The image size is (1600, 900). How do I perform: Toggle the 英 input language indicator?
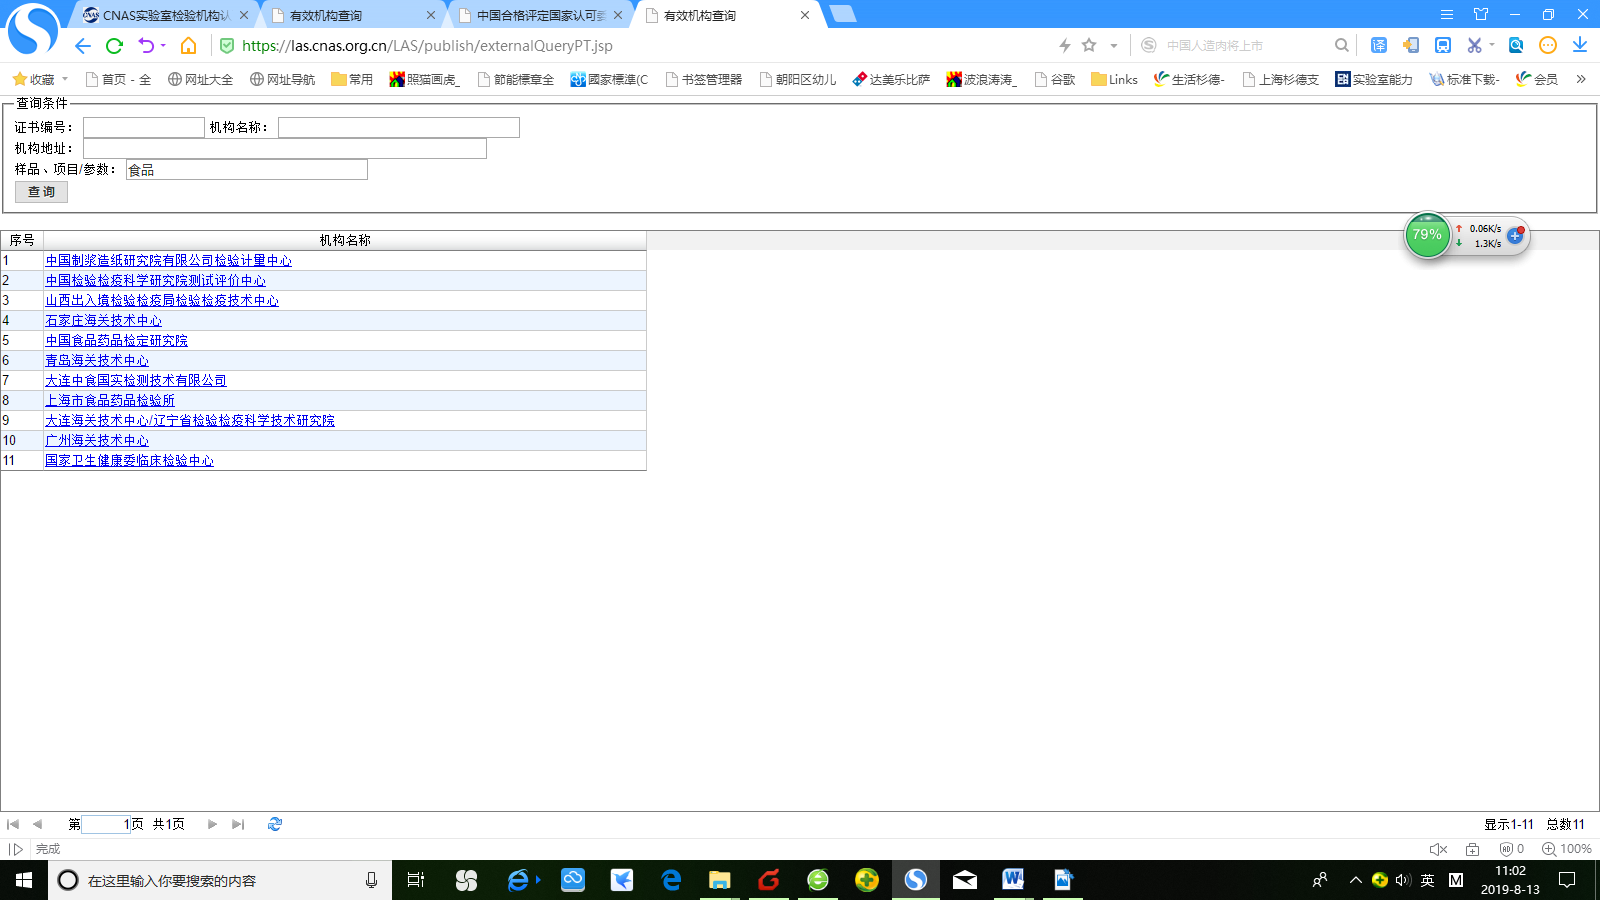click(1427, 880)
